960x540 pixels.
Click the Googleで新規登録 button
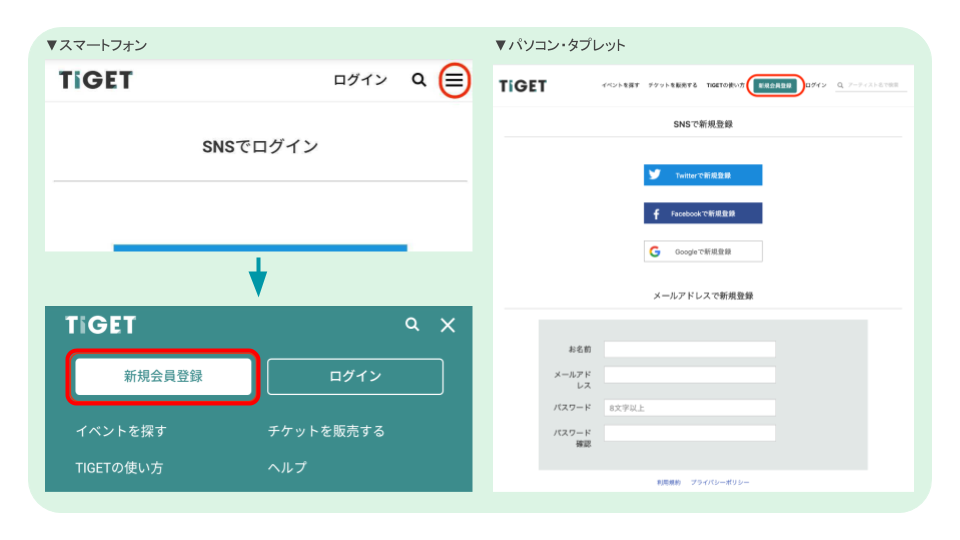click(703, 251)
